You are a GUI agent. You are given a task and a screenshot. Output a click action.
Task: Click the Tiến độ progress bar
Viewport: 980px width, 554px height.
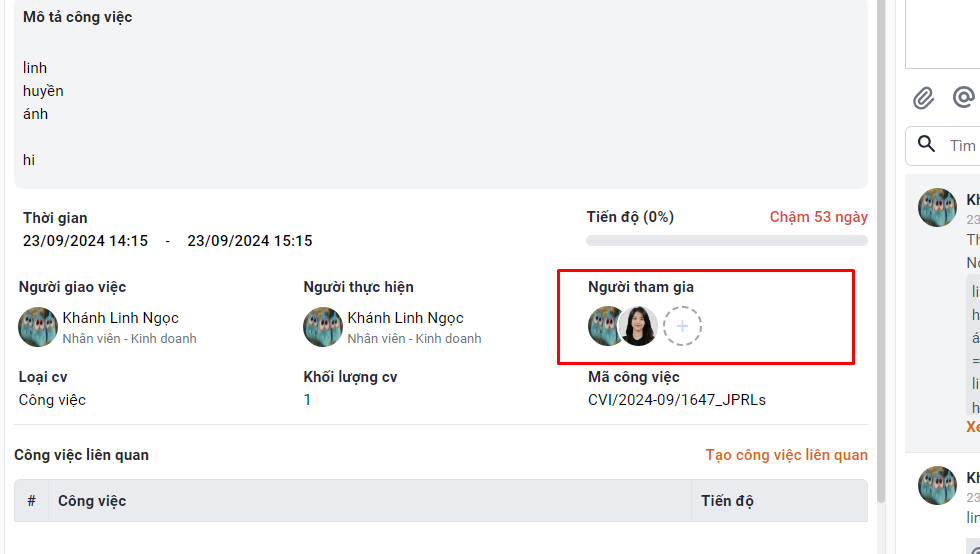726,240
